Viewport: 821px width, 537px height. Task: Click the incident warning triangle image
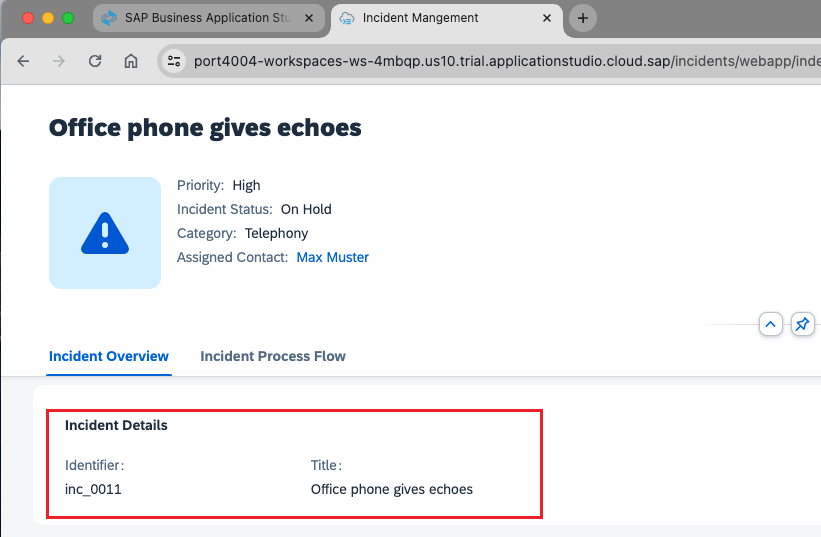(105, 233)
